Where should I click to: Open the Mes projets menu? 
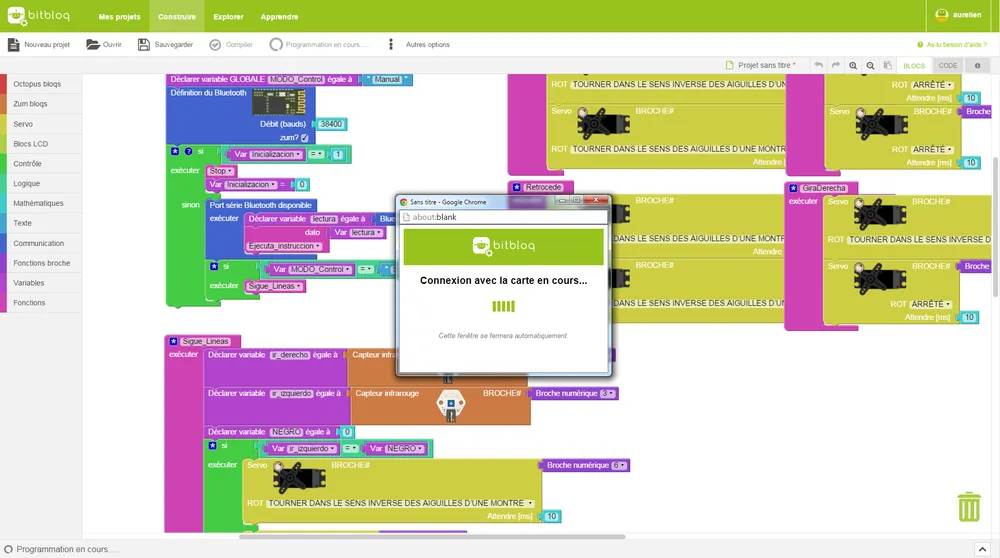(x=119, y=17)
